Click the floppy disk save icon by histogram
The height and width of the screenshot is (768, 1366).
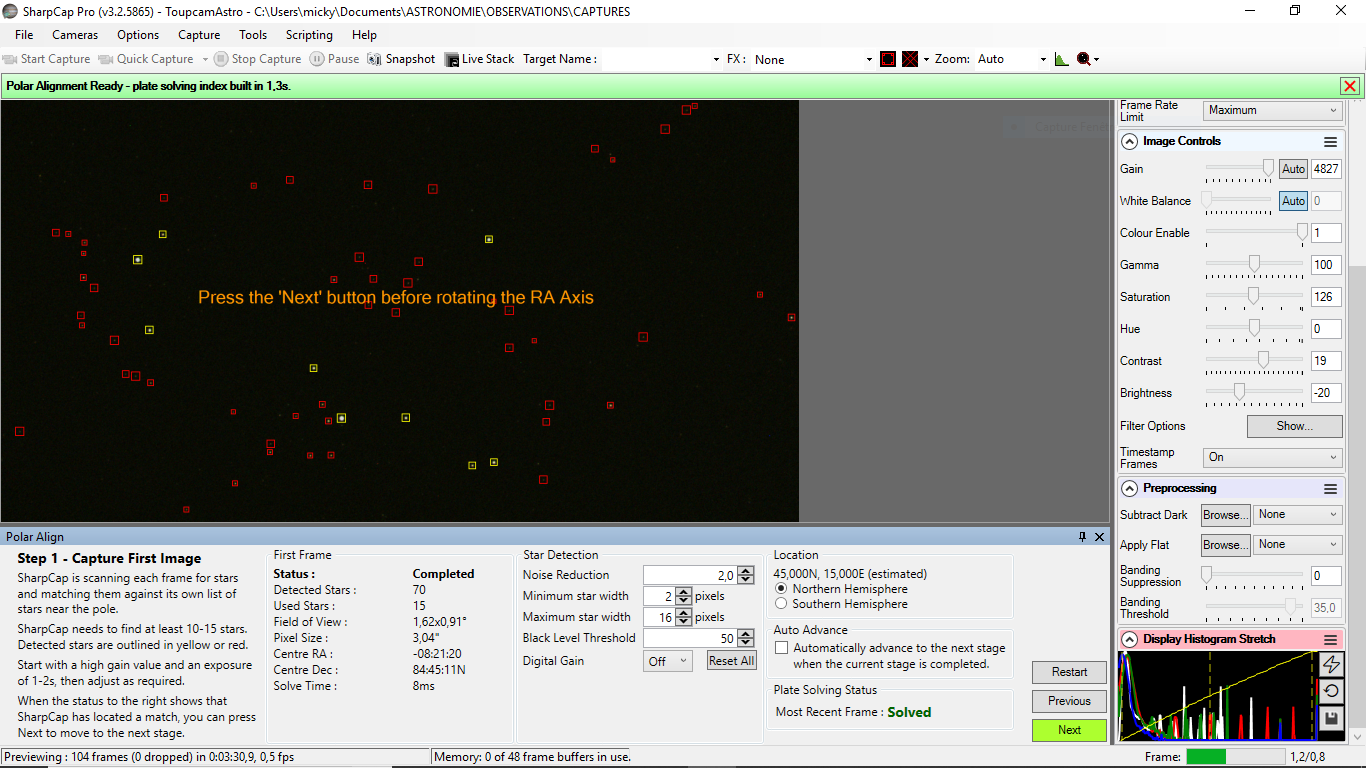tap(1331, 718)
